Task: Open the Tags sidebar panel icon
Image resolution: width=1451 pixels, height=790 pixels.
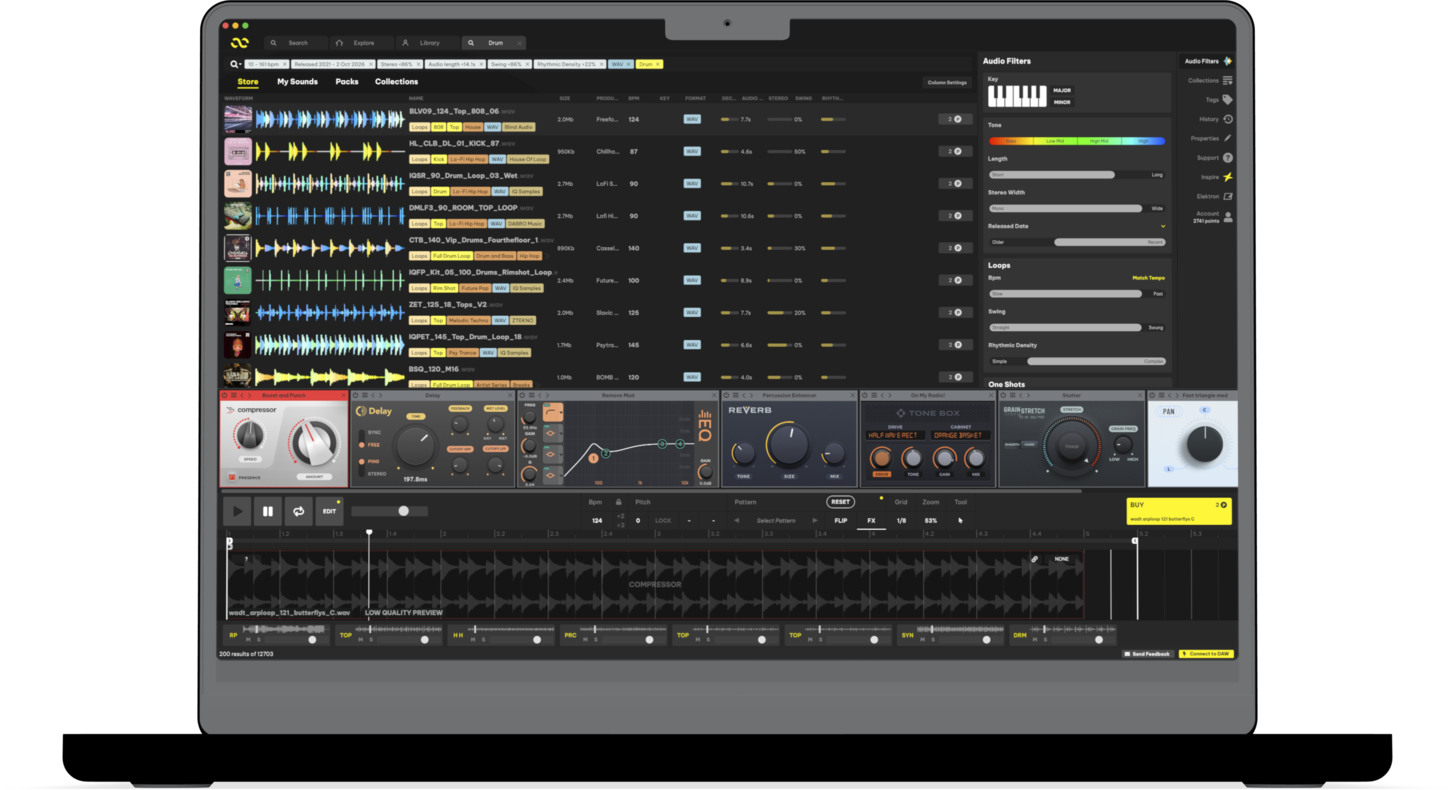Action: click(x=1227, y=100)
